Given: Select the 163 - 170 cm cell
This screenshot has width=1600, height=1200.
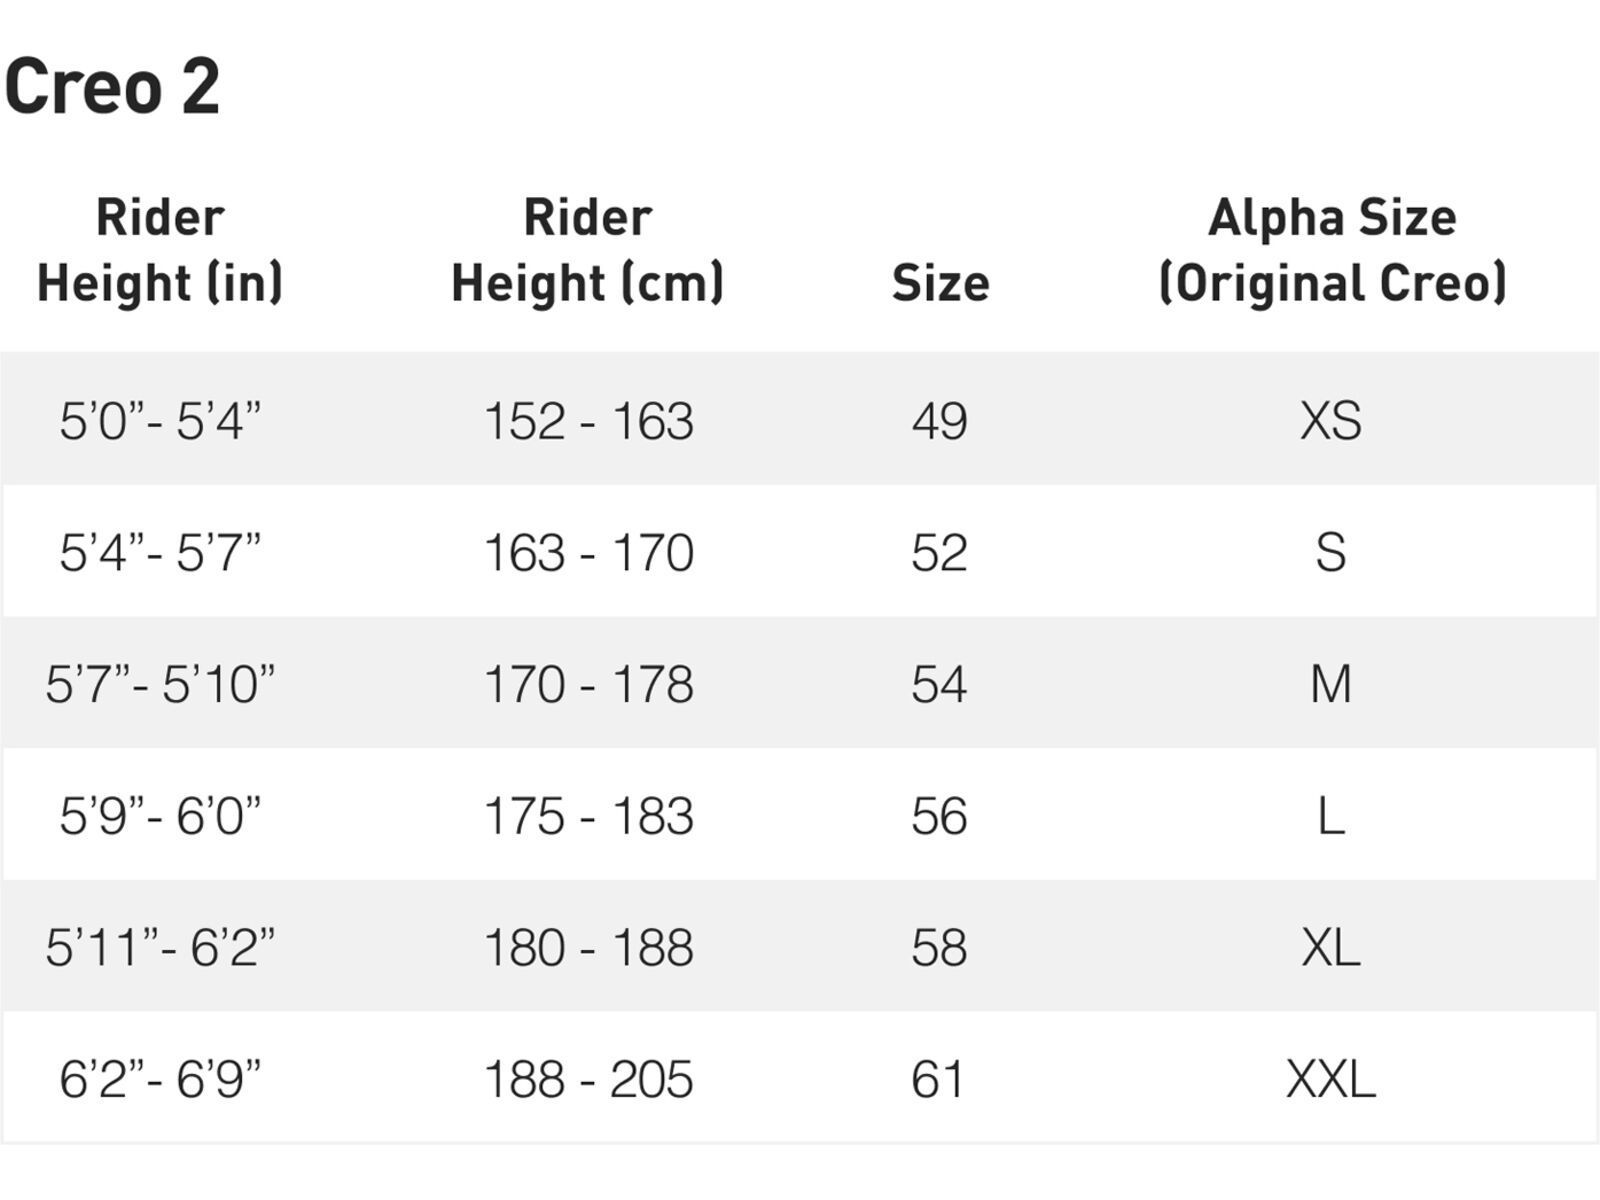Looking at the screenshot, I should tap(588, 552).
